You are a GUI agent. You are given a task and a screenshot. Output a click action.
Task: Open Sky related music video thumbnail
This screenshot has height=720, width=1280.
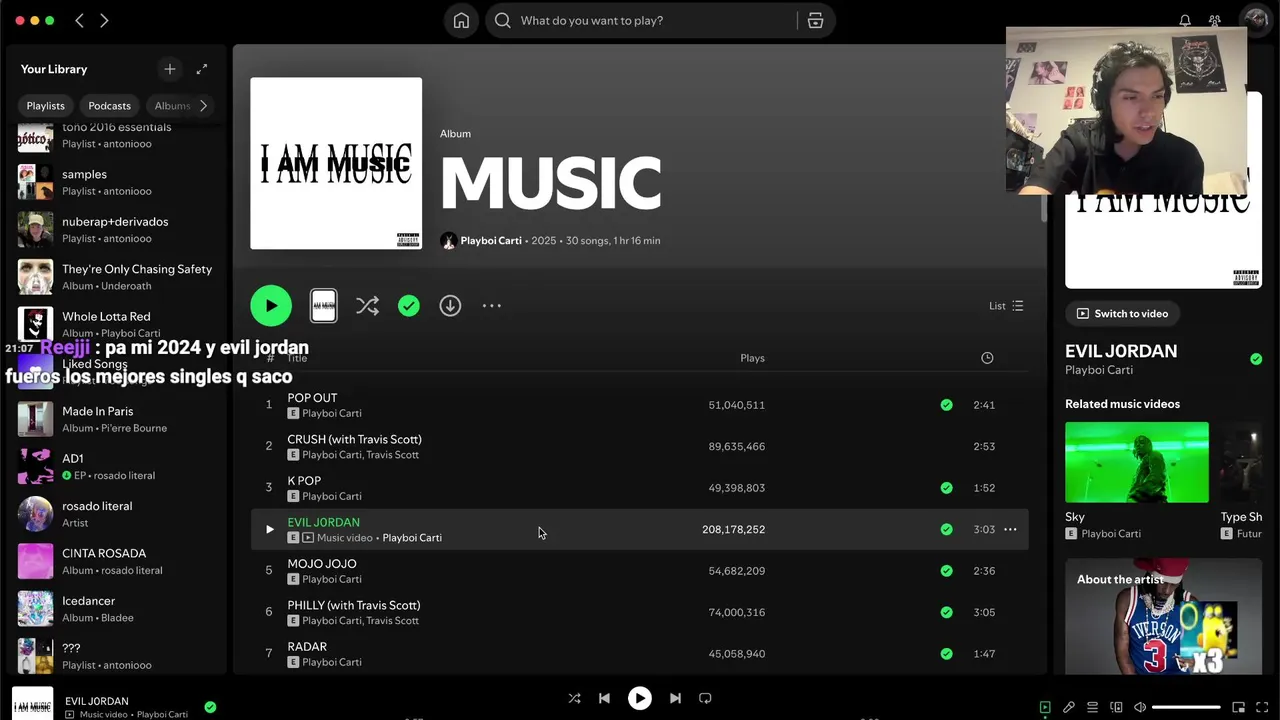pyautogui.click(x=1137, y=462)
